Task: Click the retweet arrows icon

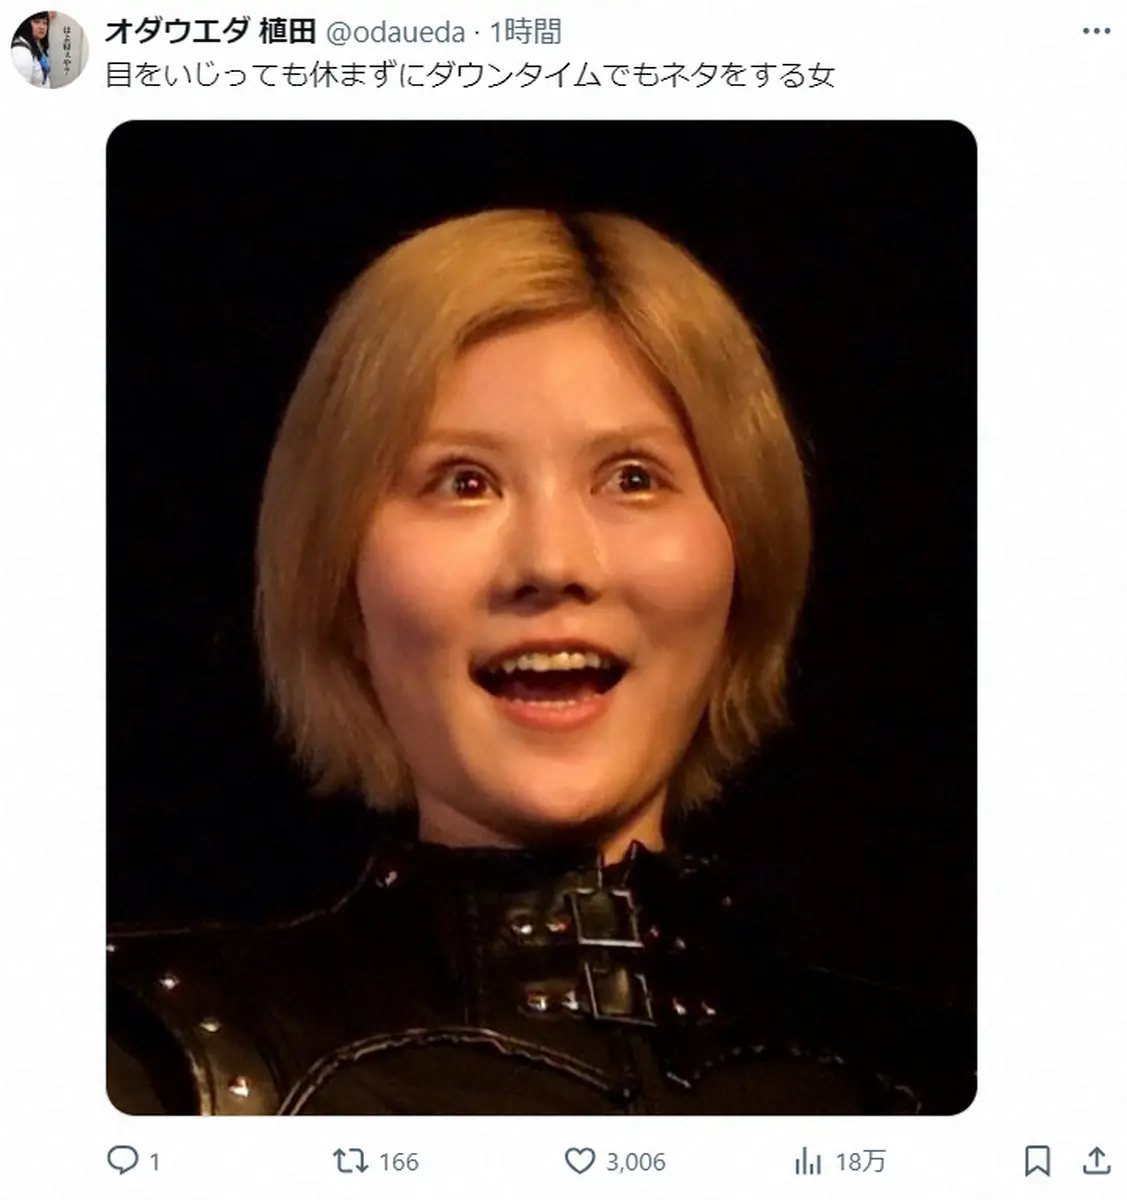Action: 350,1160
